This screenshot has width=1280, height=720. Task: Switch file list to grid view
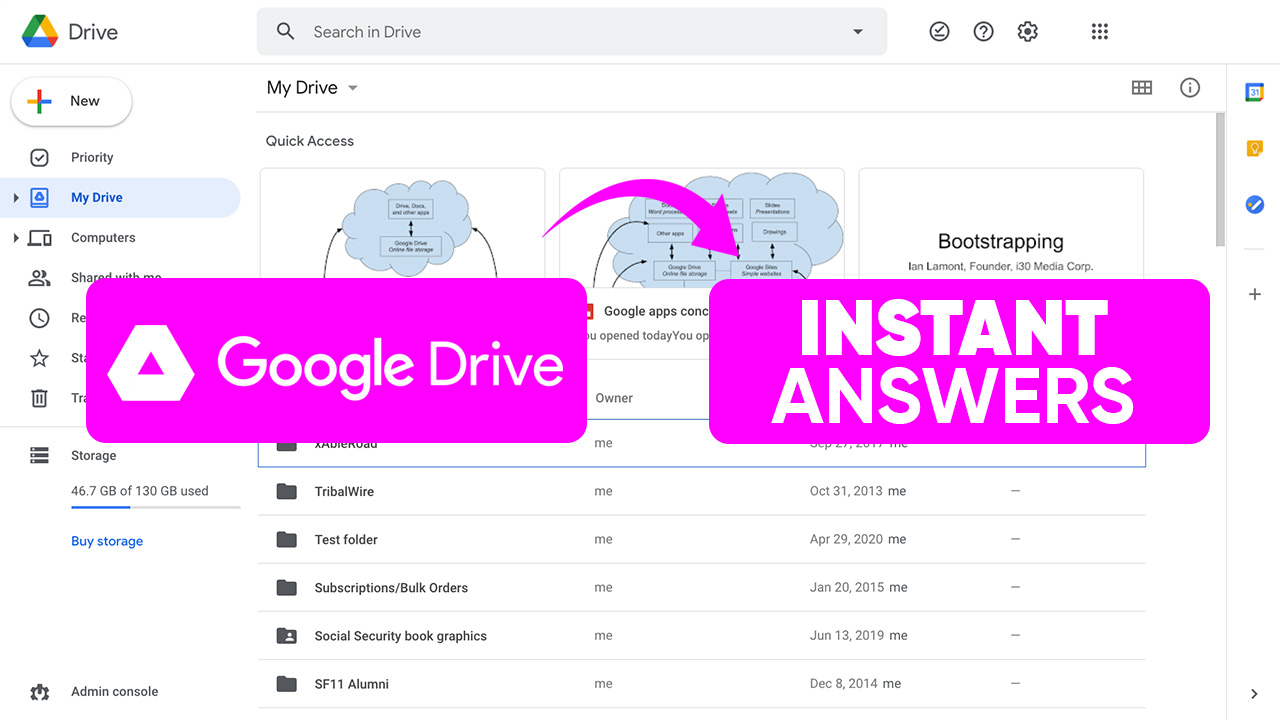(x=1142, y=88)
